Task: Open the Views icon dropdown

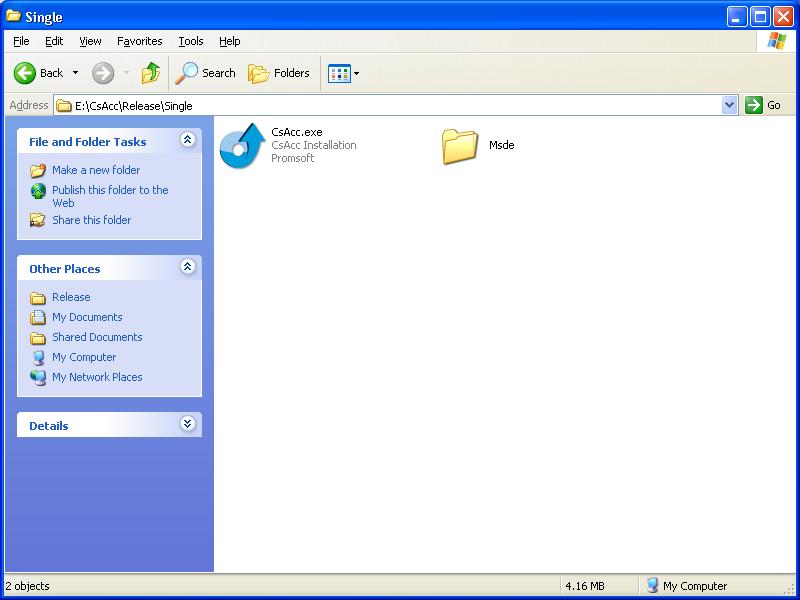Action: [x=343, y=73]
